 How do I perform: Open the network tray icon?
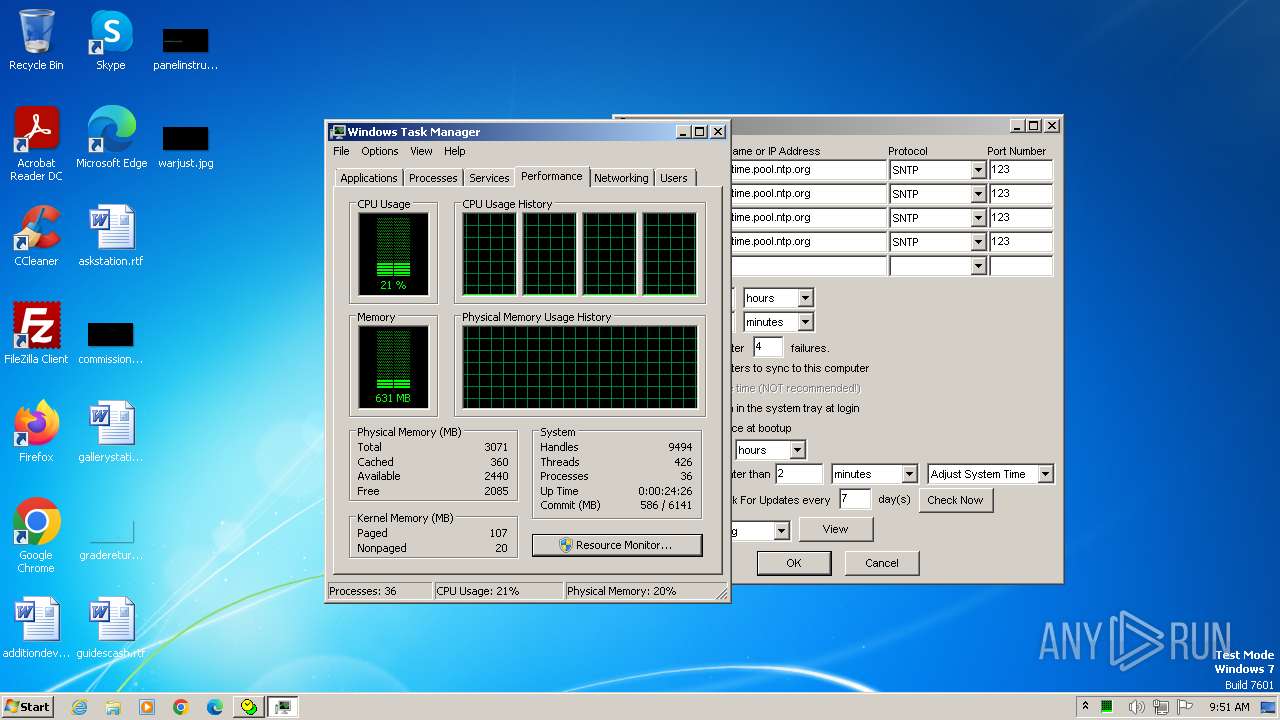[x=1162, y=707]
